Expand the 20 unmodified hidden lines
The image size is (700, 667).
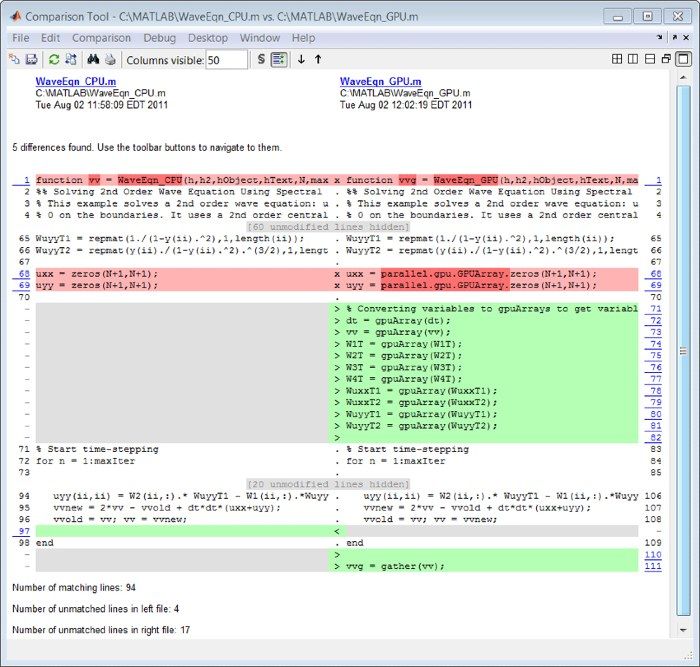[x=337, y=482]
